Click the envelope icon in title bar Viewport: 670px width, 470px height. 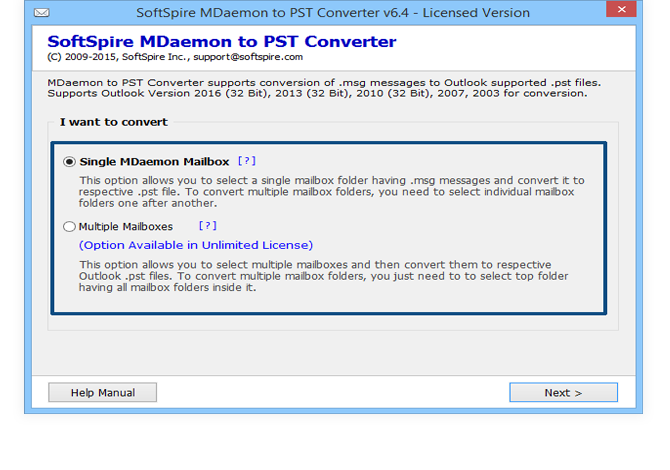[x=41, y=13]
